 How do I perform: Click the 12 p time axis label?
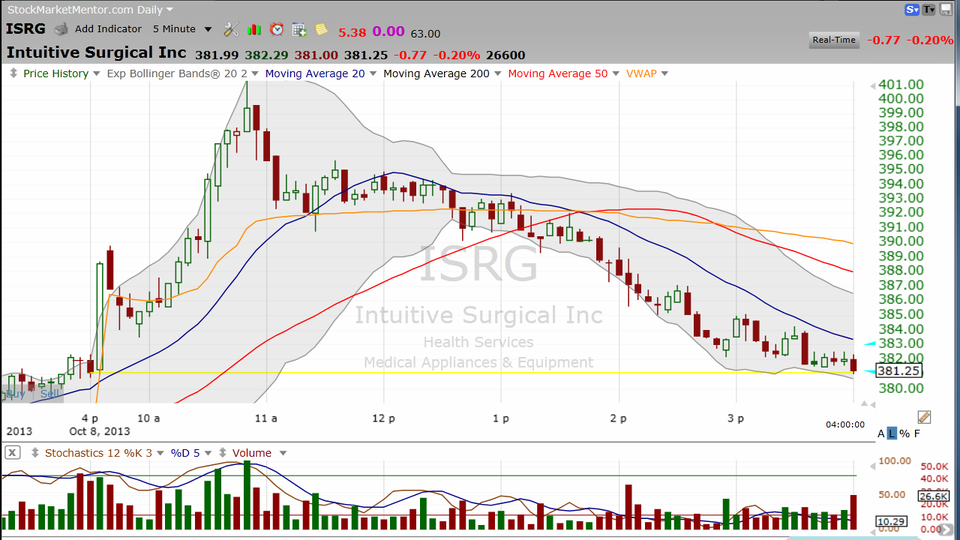383,418
